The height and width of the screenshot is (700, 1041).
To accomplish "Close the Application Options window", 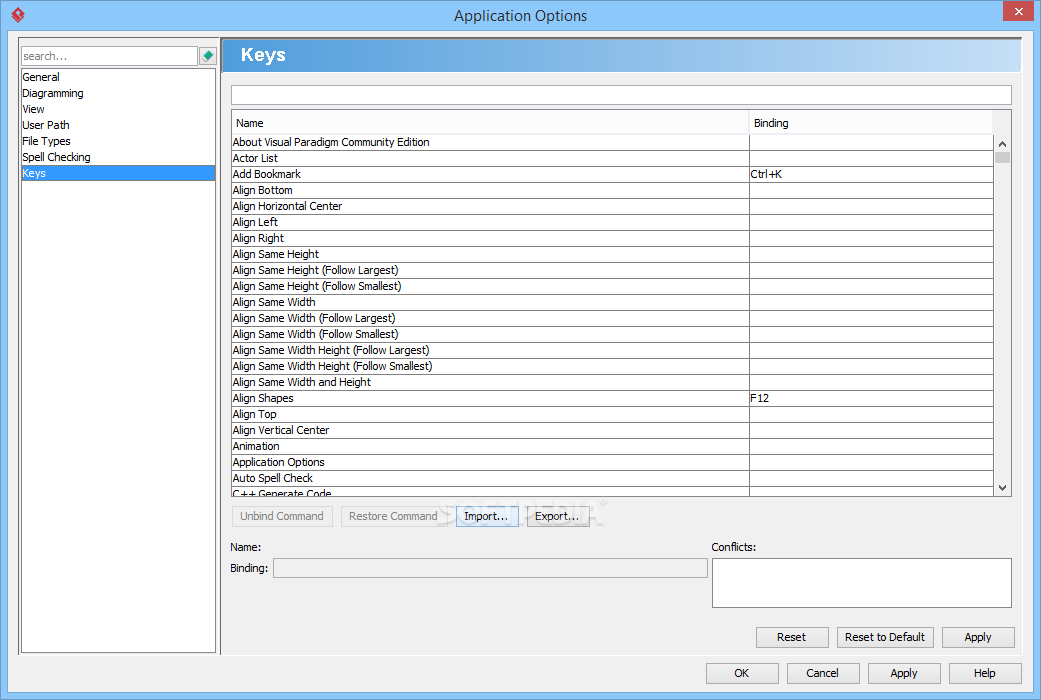I will pos(1019,11).
